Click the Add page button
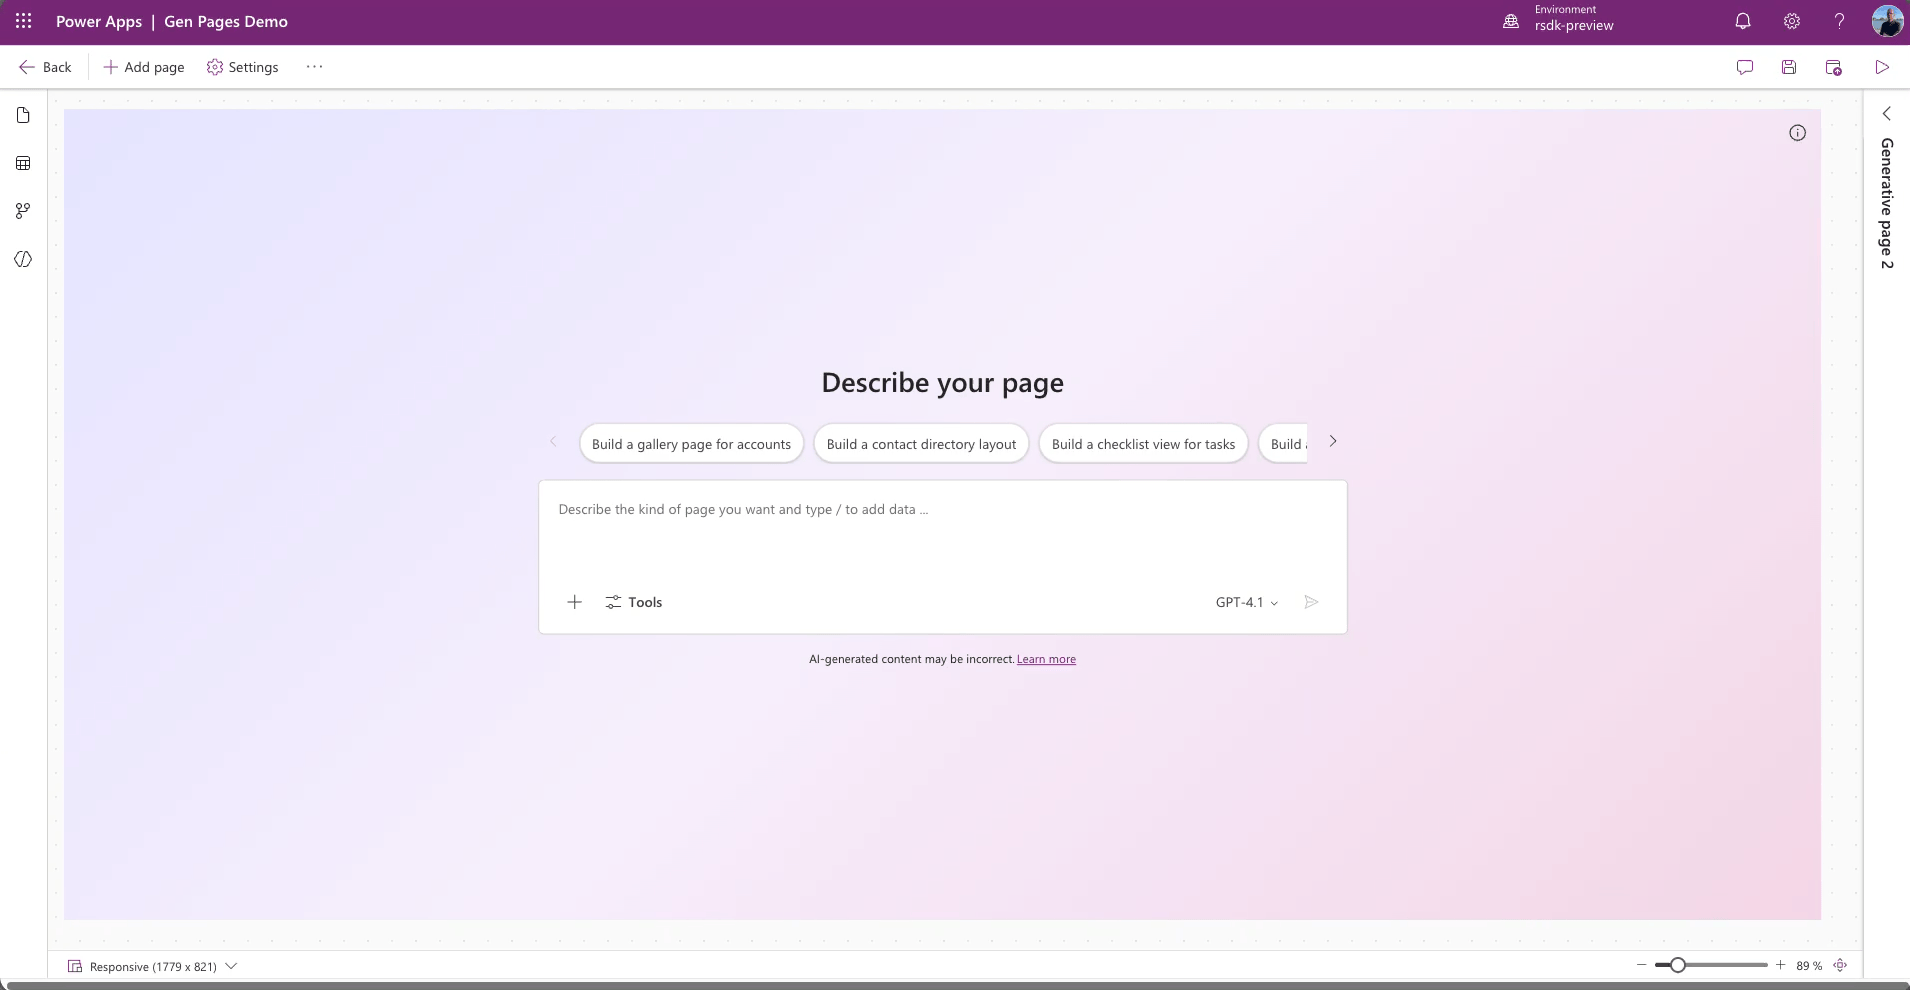Image resolution: width=1910 pixels, height=990 pixels. pos(143,67)
